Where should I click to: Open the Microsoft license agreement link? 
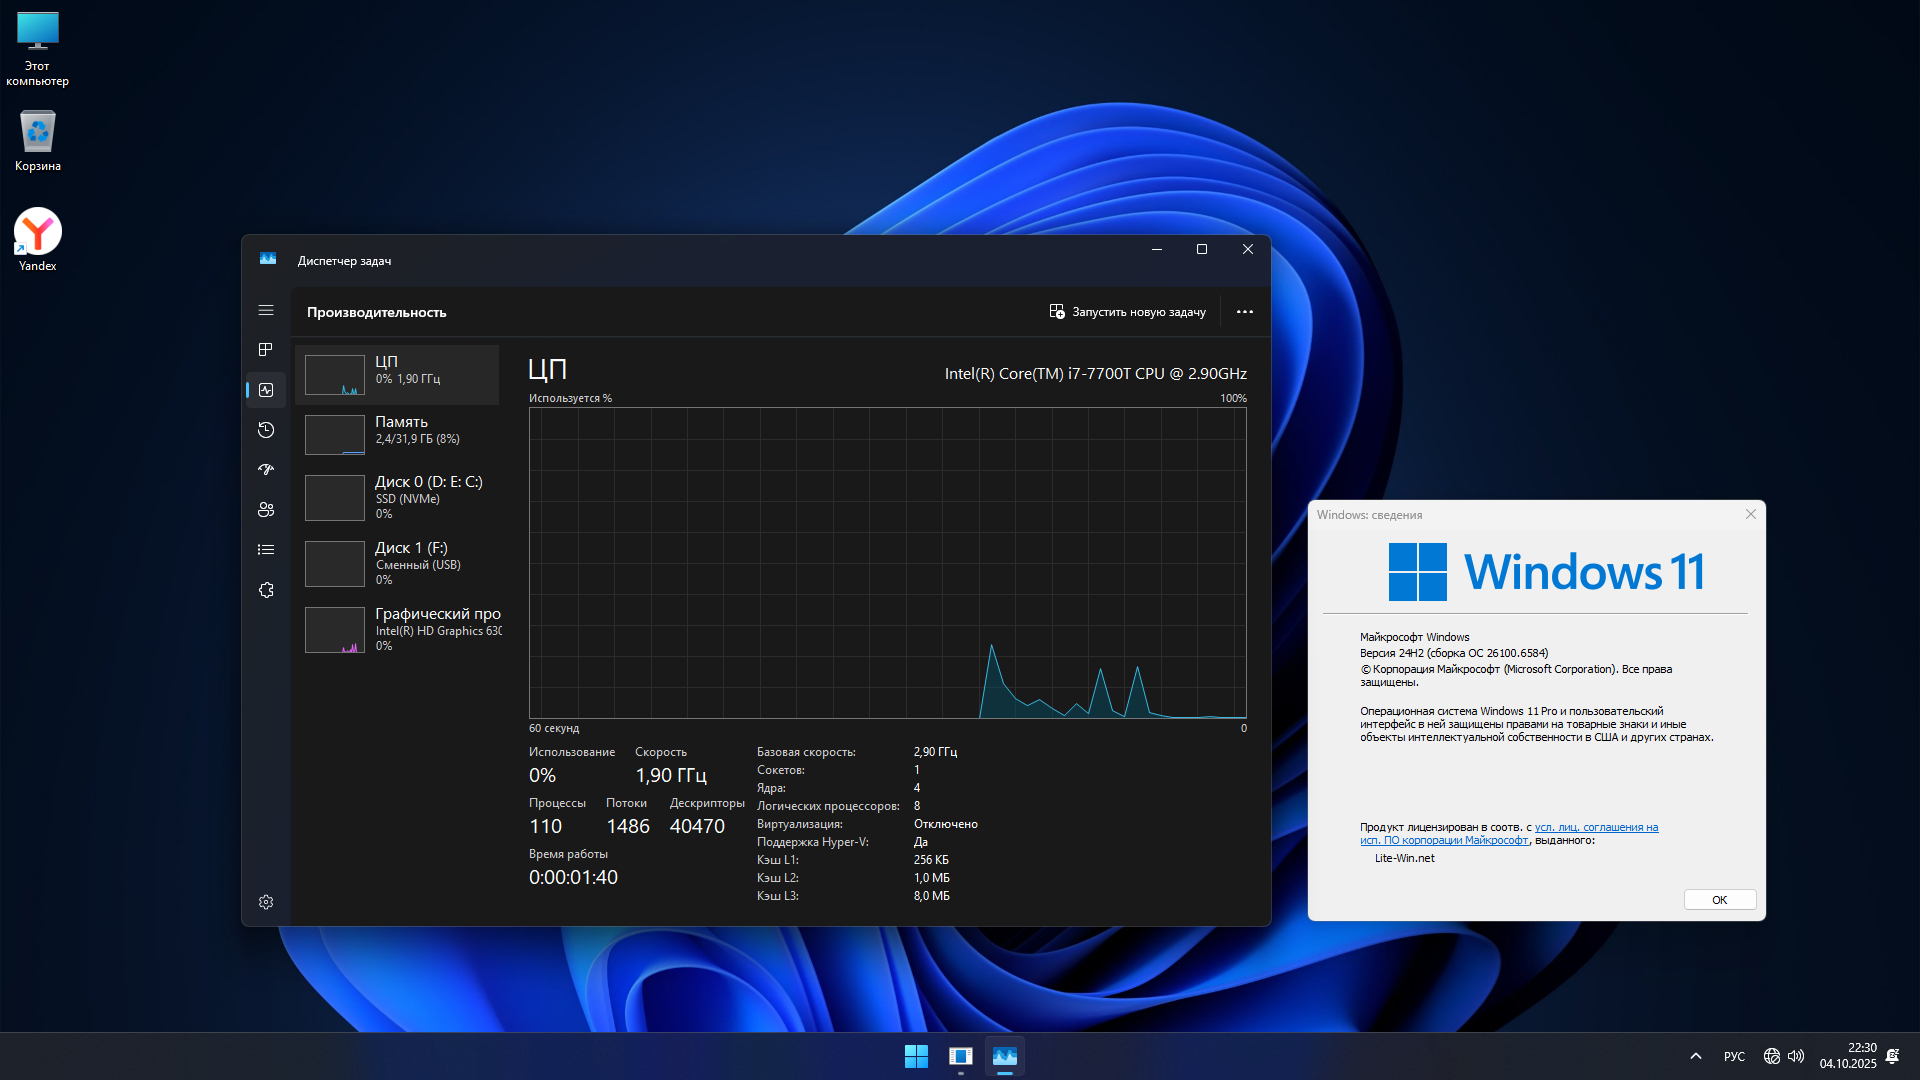point(1596,828)
